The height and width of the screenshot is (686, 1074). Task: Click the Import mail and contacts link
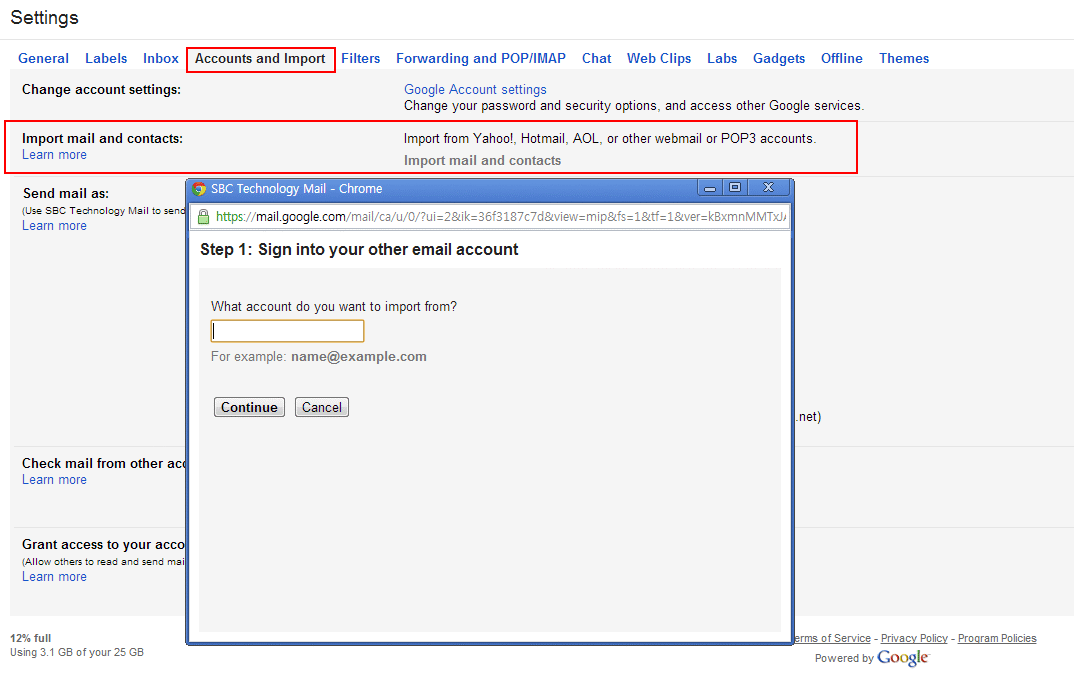click(482, 161)
